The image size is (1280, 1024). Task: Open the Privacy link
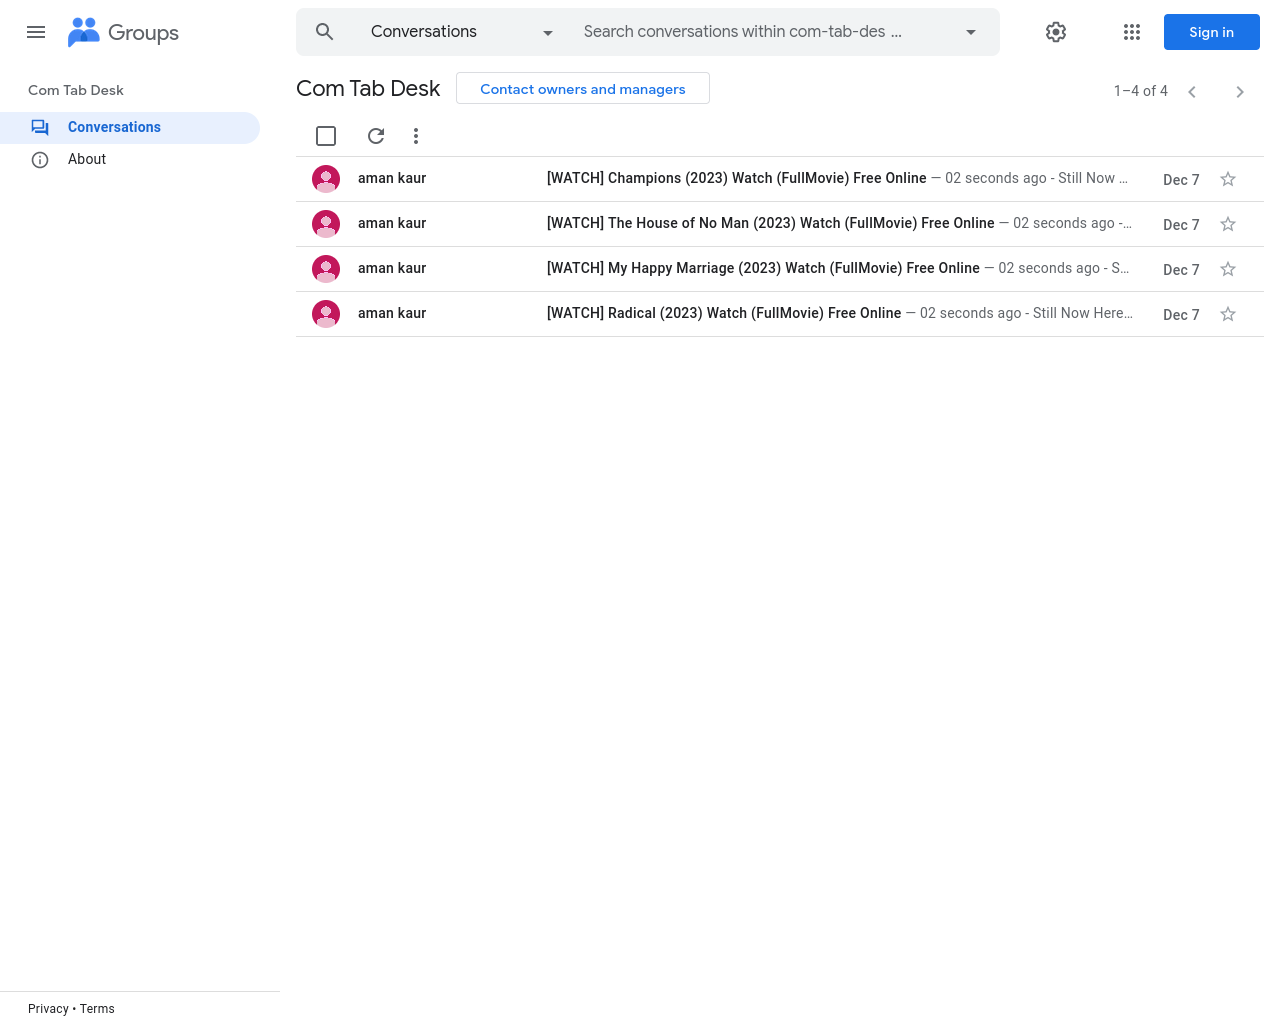(x=48, y=1009)
